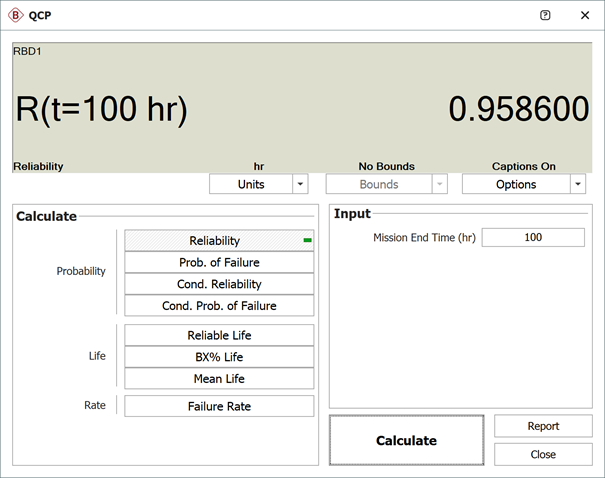This screenshot has height=478, width=605.
Task: Expand the Options dropdown arrow
Action: 577,184
